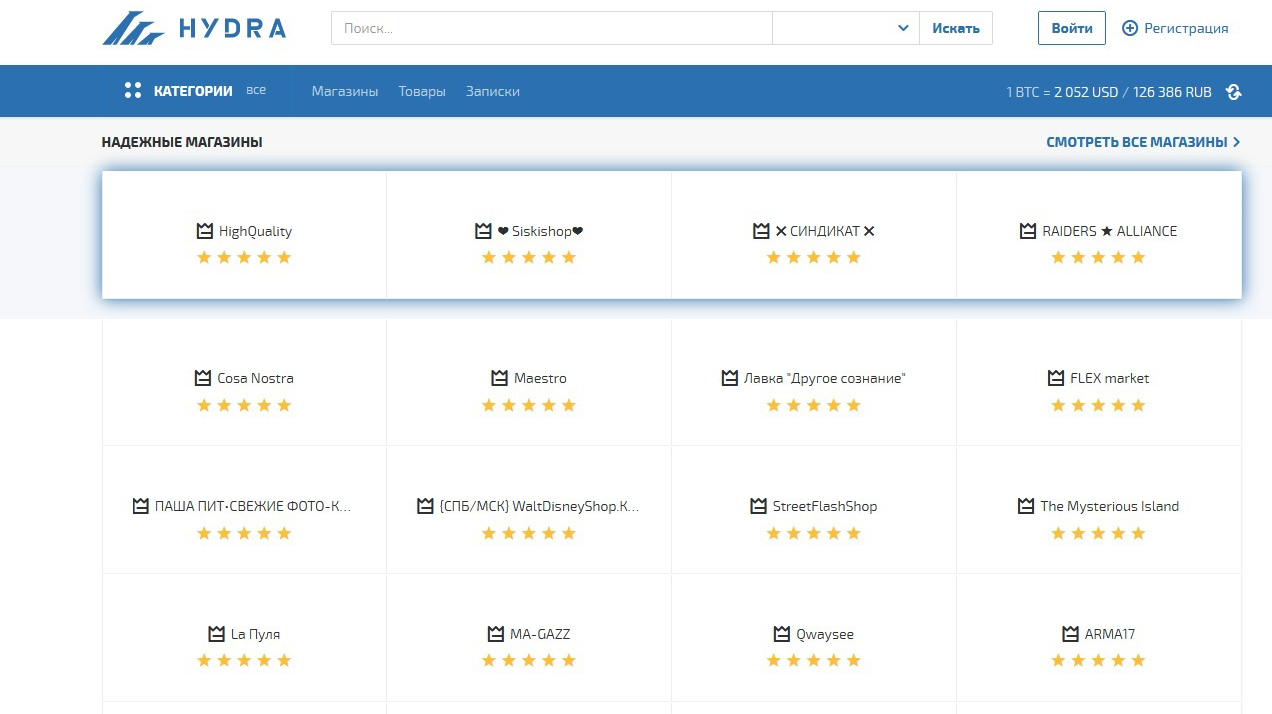Image resolution: width=1272 pixels, height=714 pixels.
Task: Open the Магазины menu item
Action: coord(344,91)
